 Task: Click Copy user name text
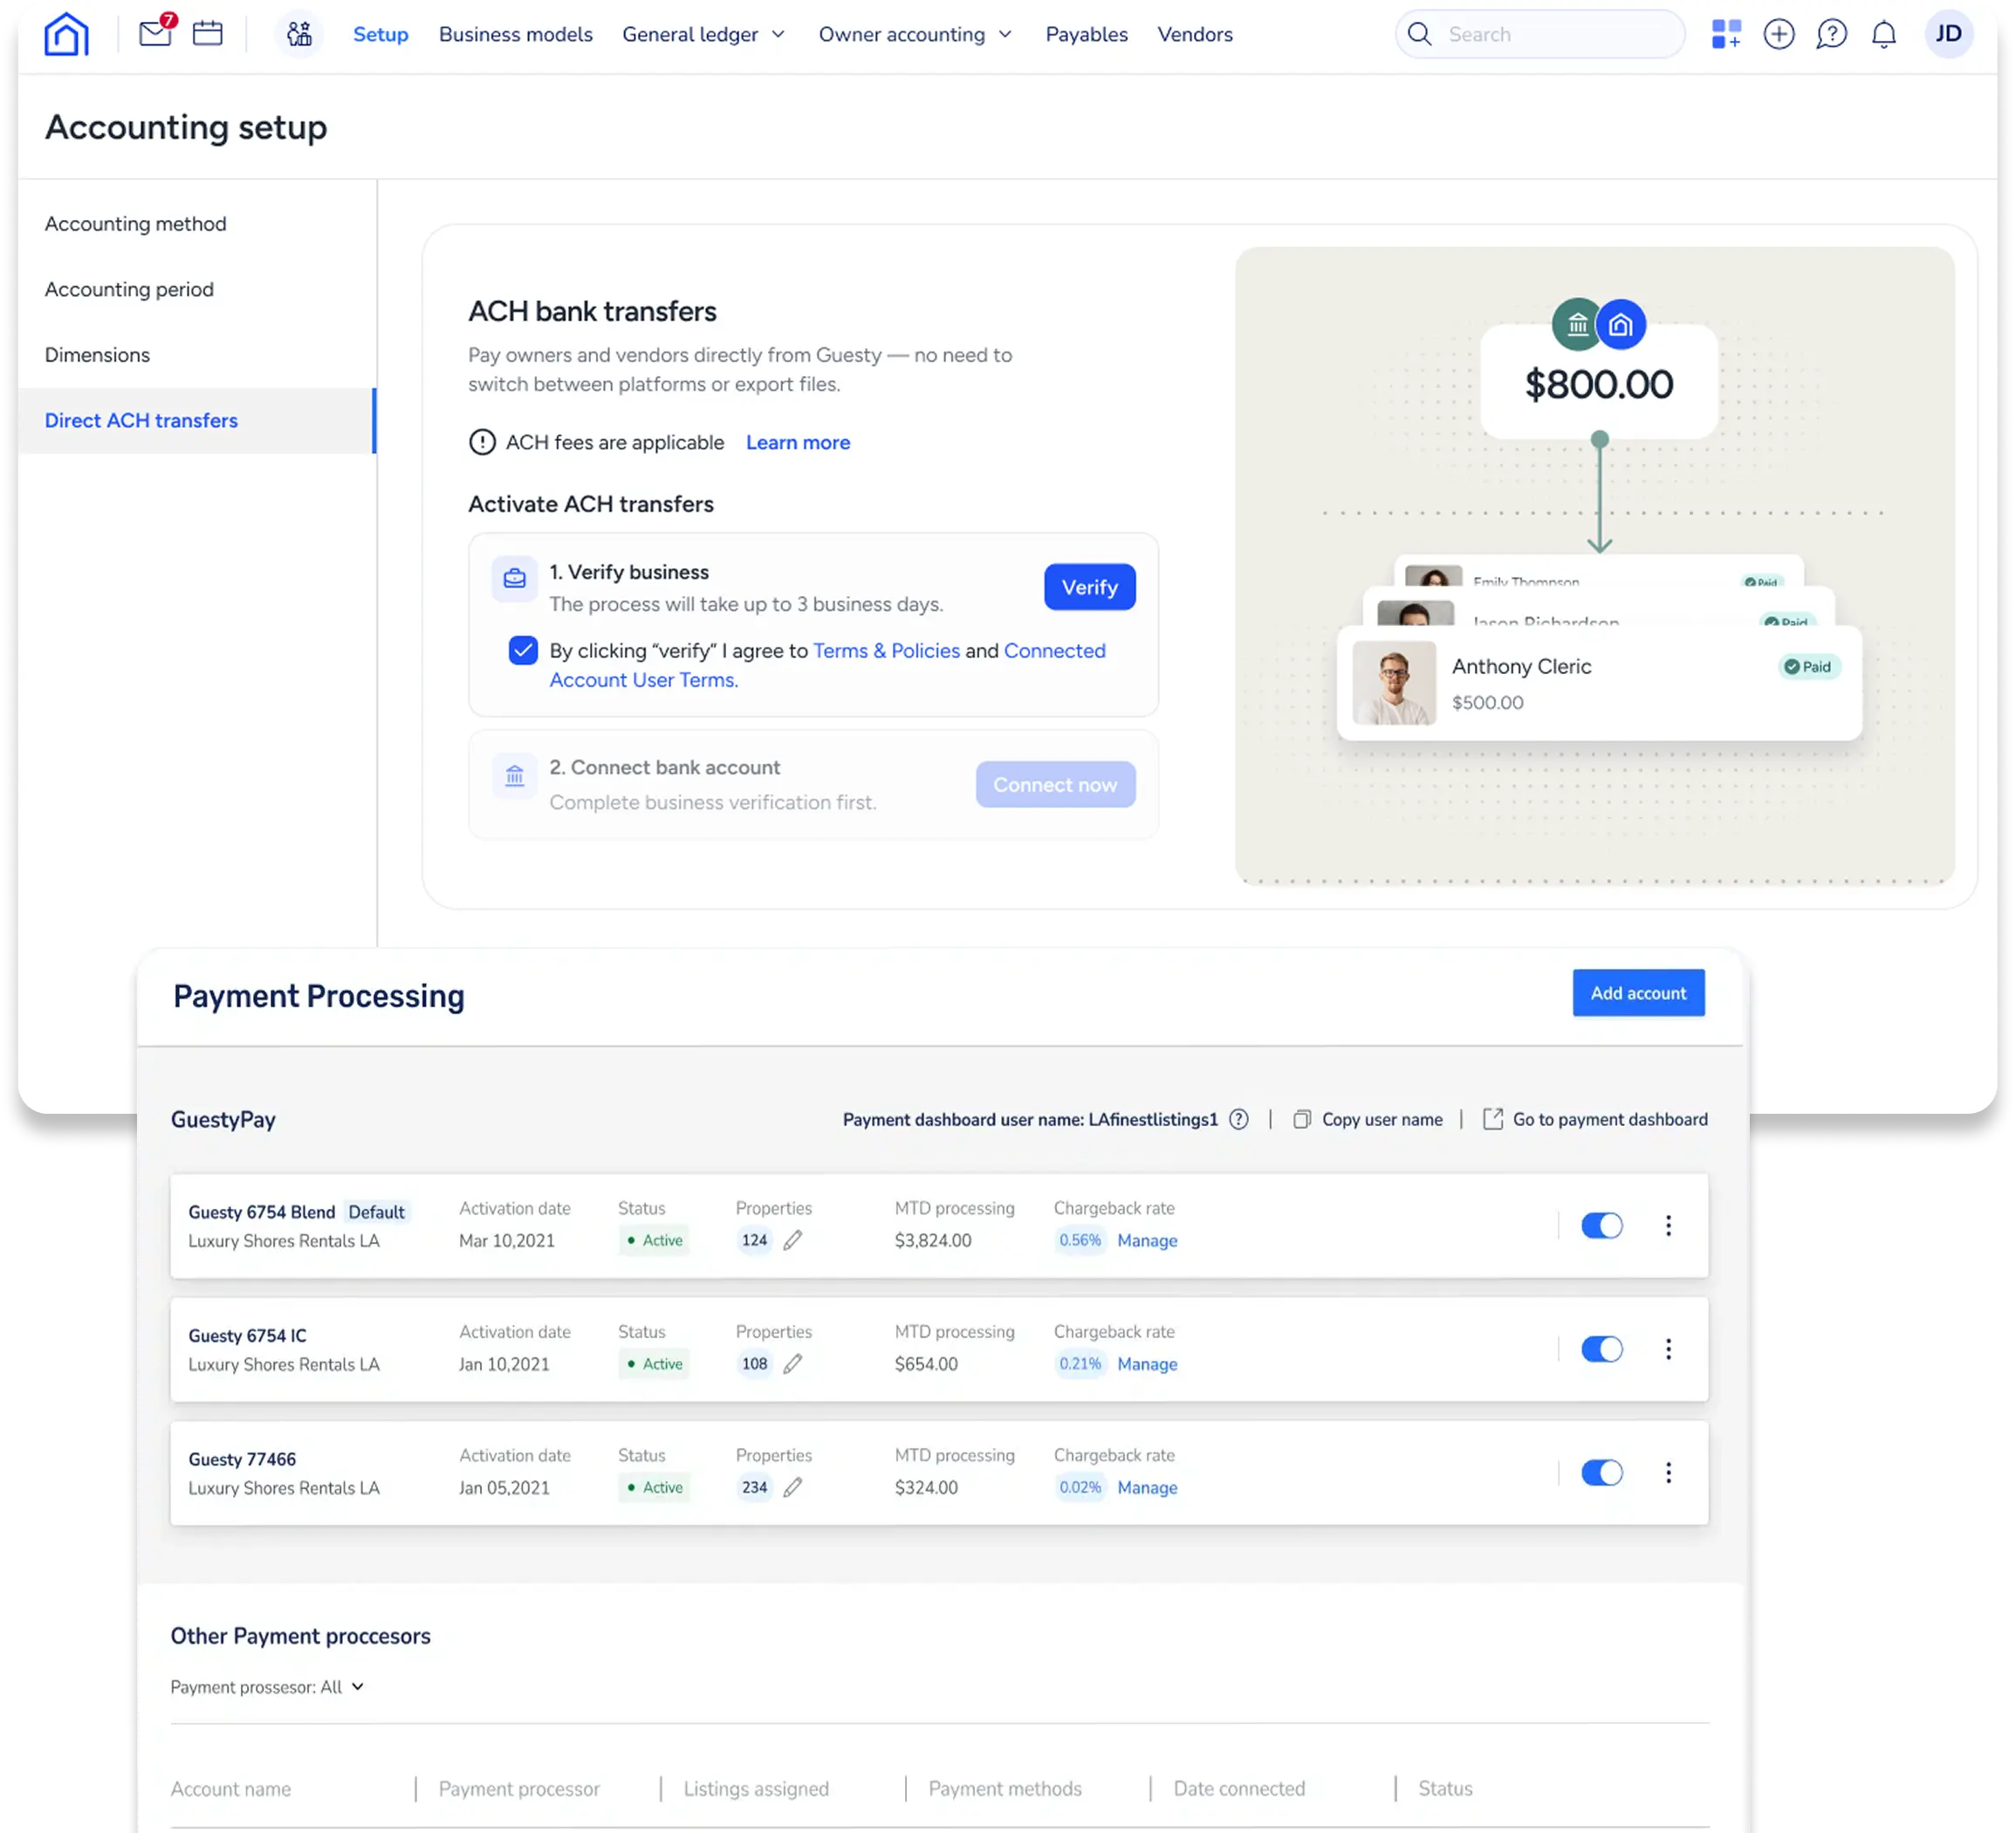click(1382, 1119)
